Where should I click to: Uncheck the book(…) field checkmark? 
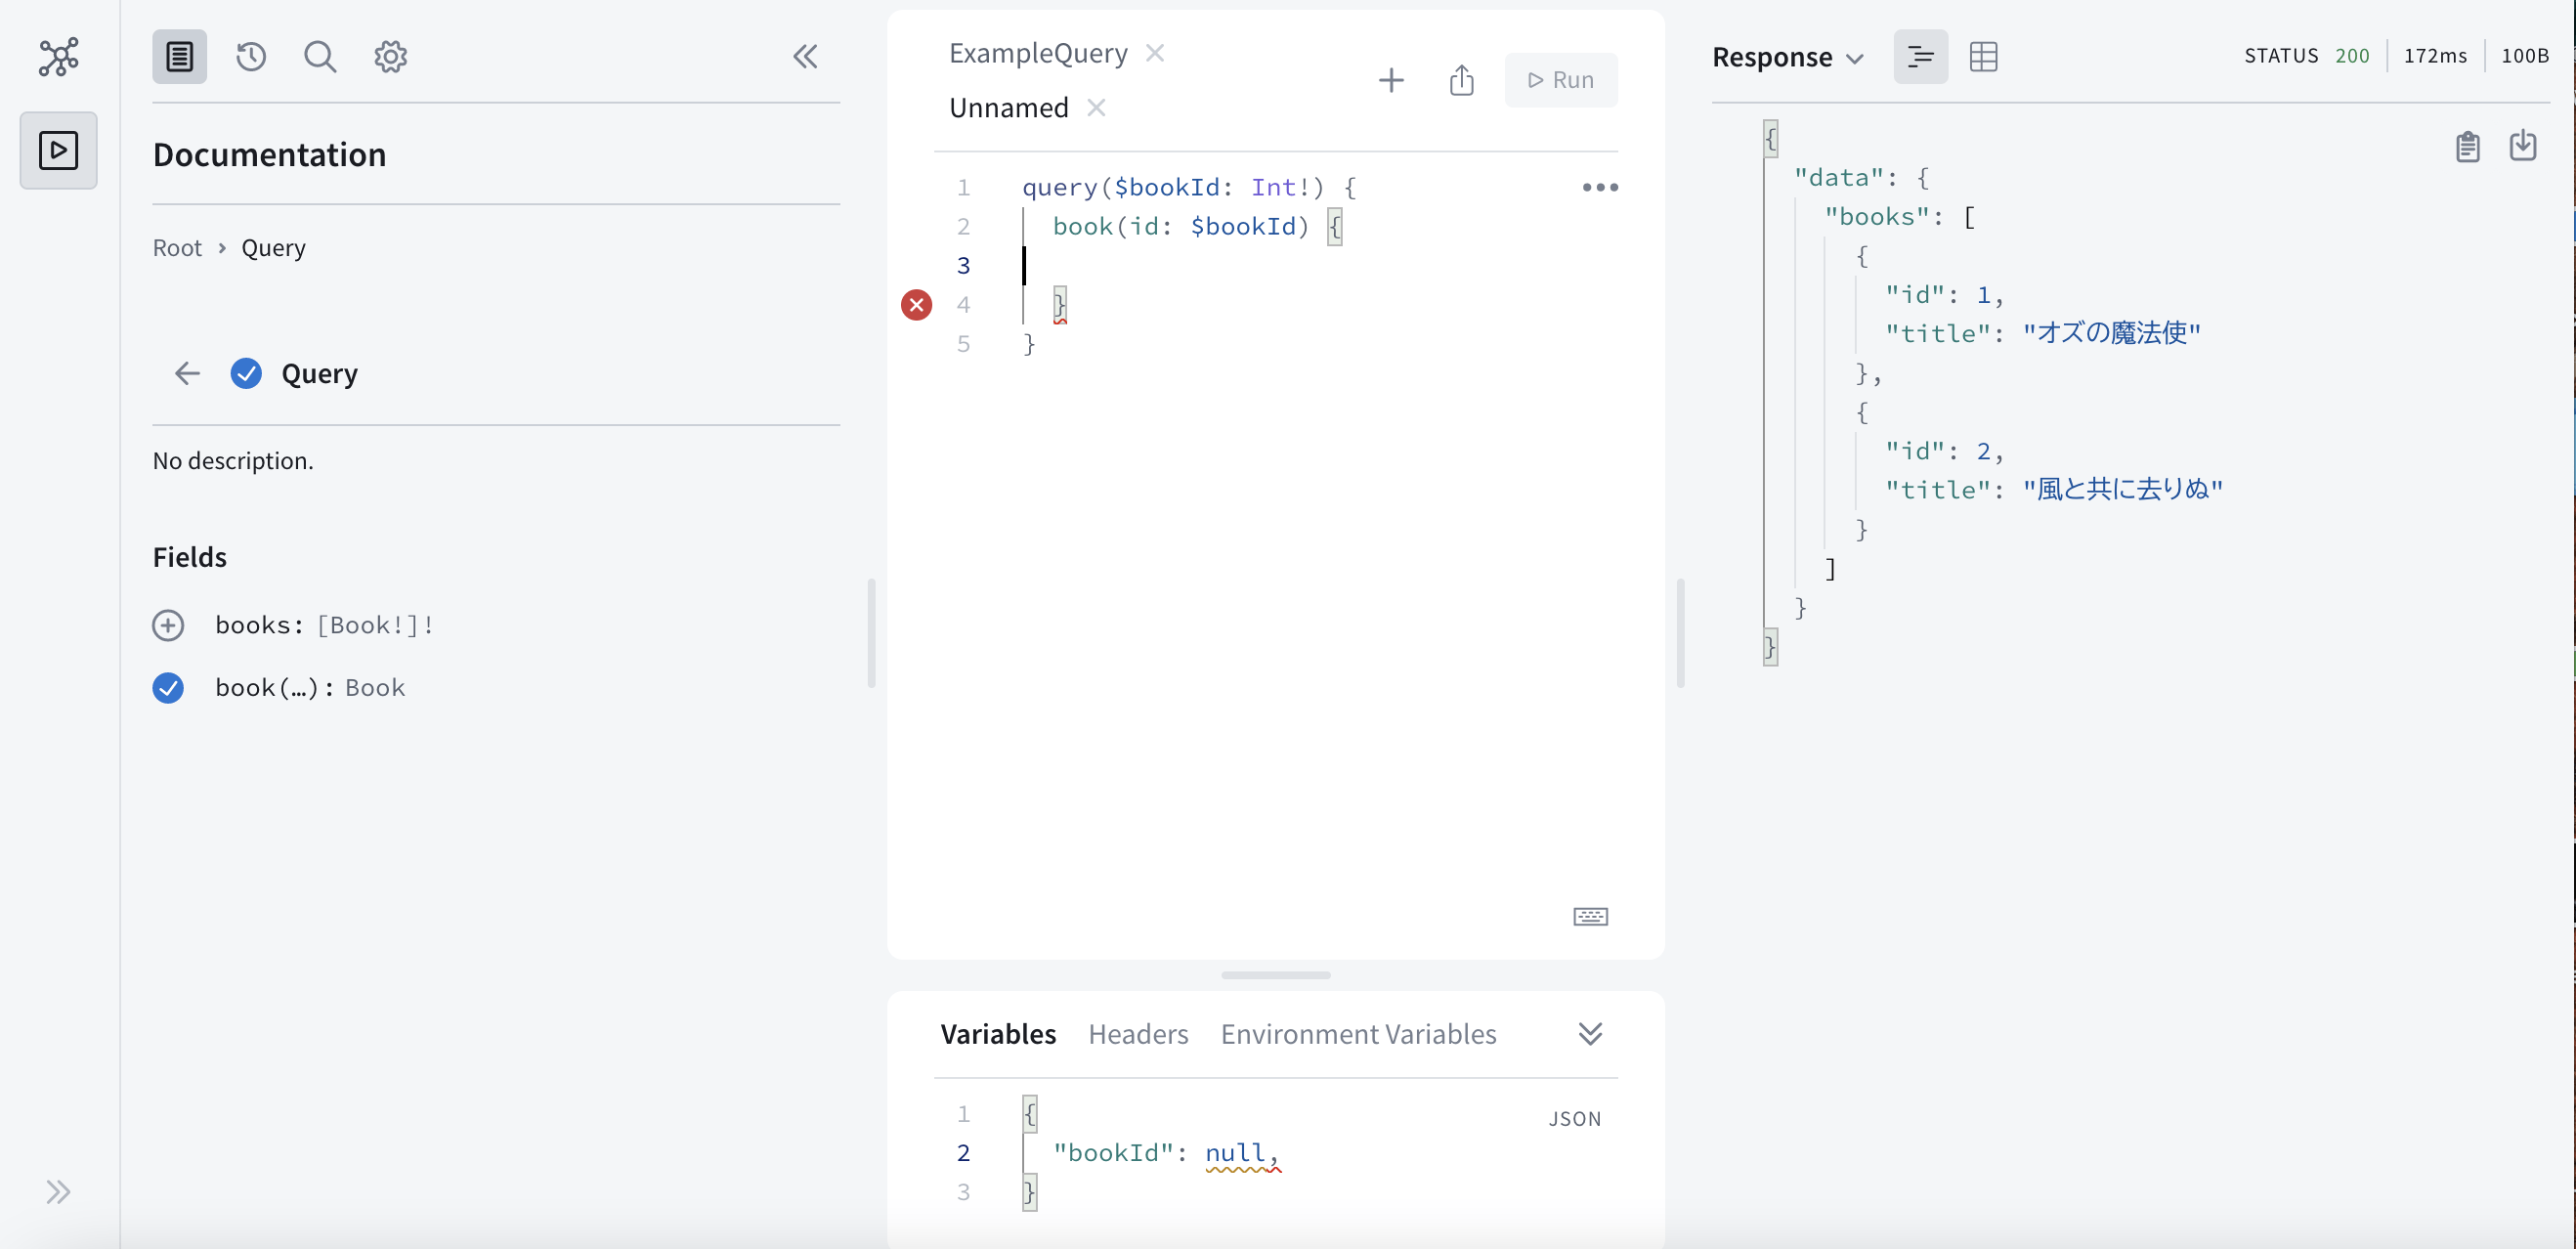point(167,688)
